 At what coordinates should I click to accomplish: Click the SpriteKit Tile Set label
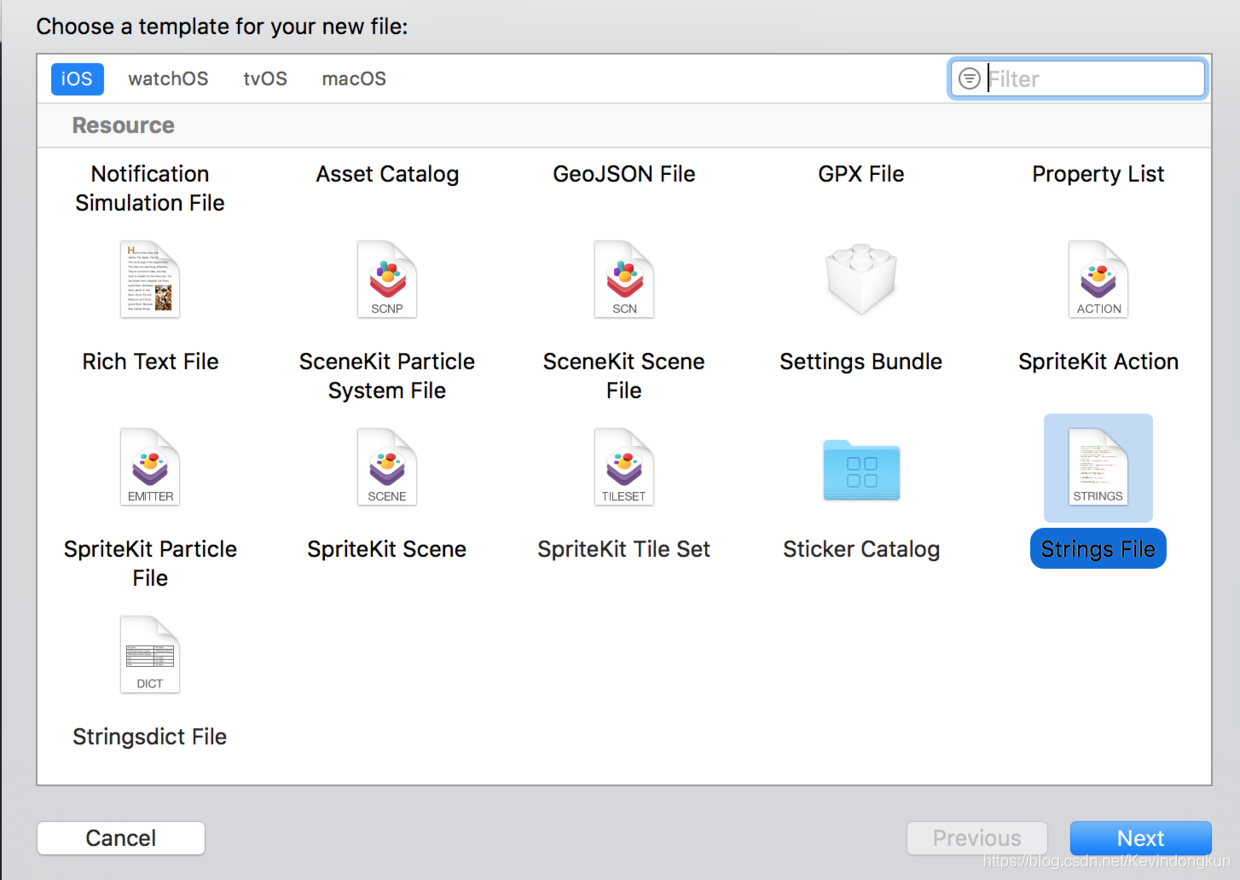624,549
